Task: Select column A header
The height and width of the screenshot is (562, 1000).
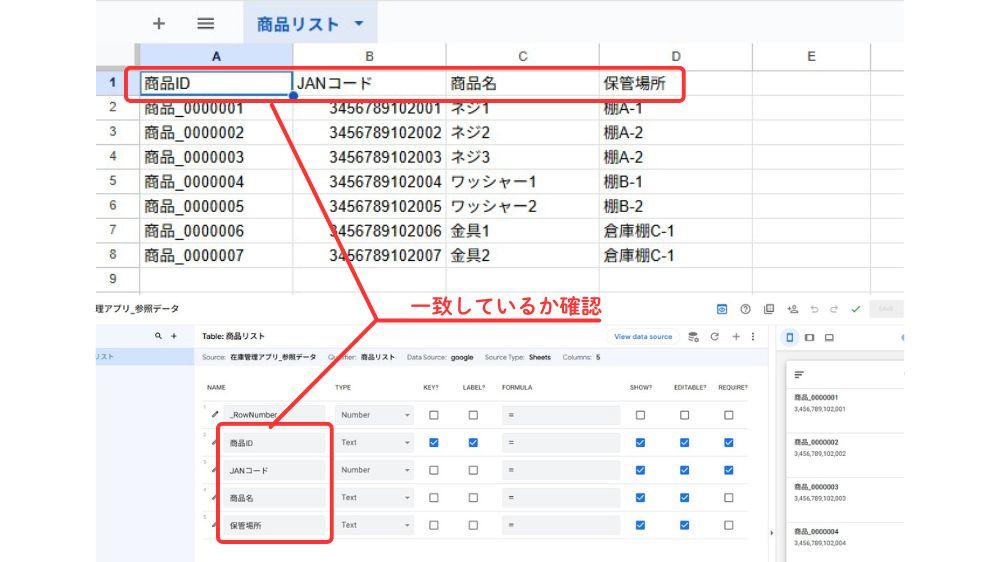Action: (216, 56)
